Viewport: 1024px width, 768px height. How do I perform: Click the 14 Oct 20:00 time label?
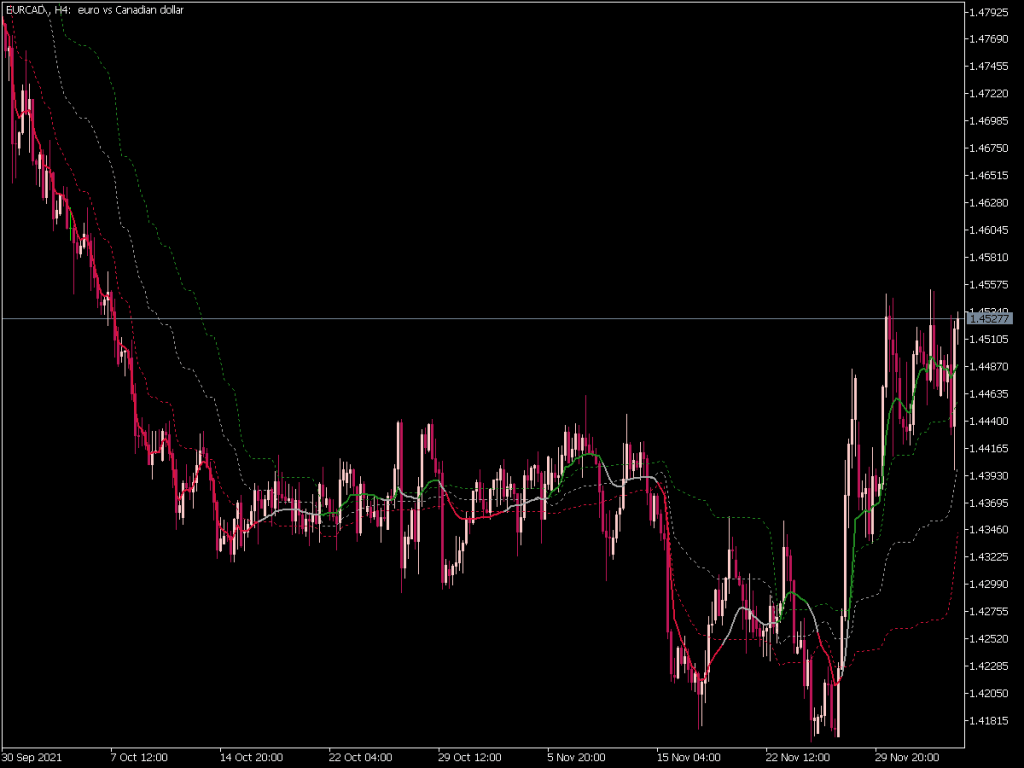coord(250,757)
